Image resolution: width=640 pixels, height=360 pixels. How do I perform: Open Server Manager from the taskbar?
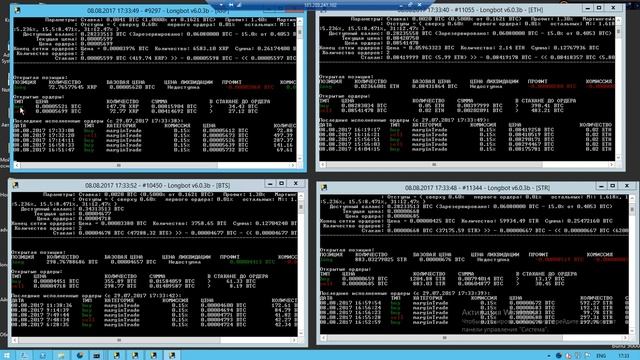(24, 356)
